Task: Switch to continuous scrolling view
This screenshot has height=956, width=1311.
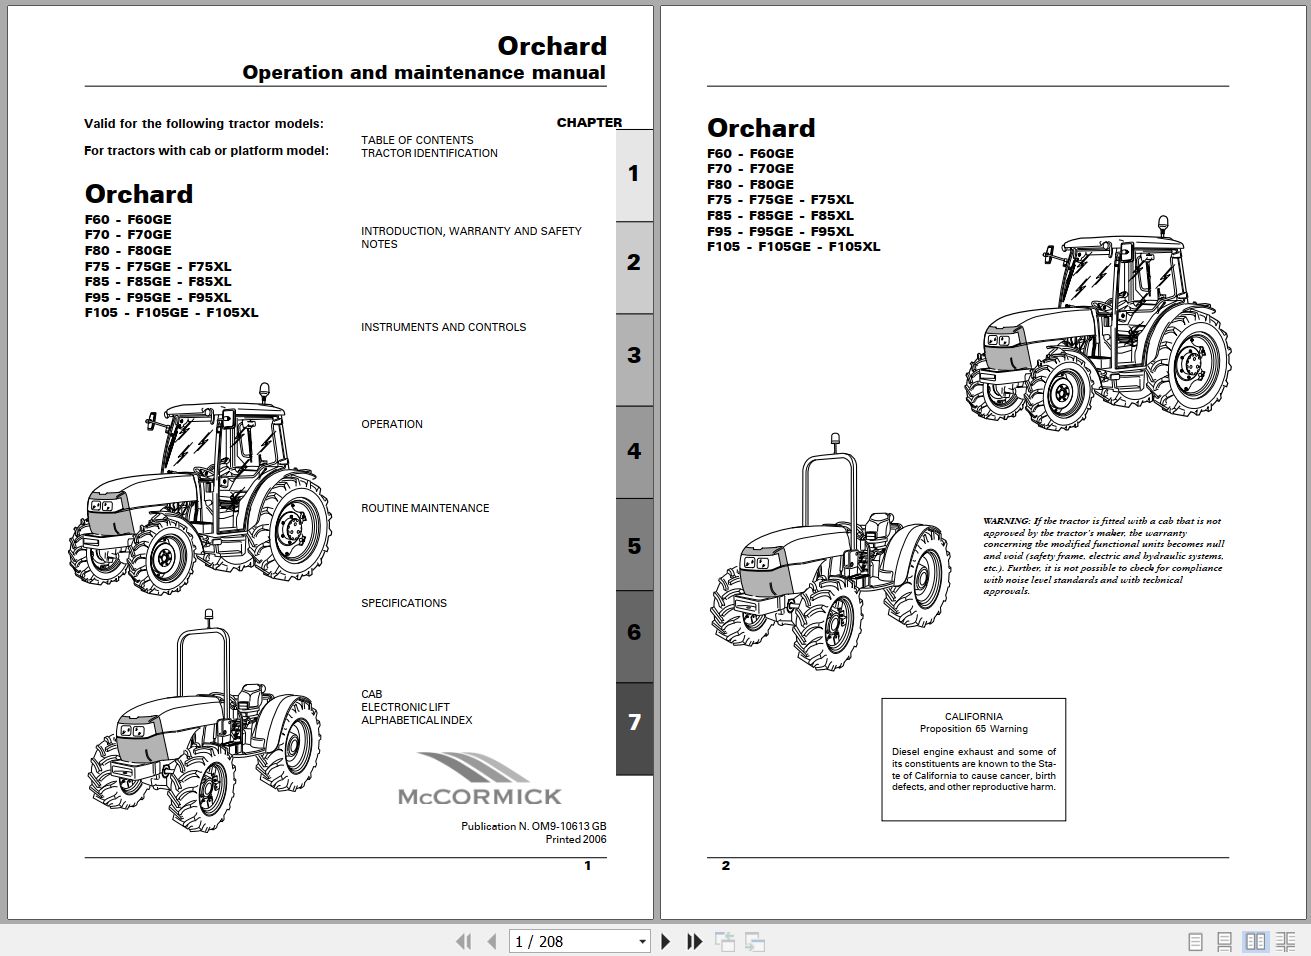Action: (1224, 942)
